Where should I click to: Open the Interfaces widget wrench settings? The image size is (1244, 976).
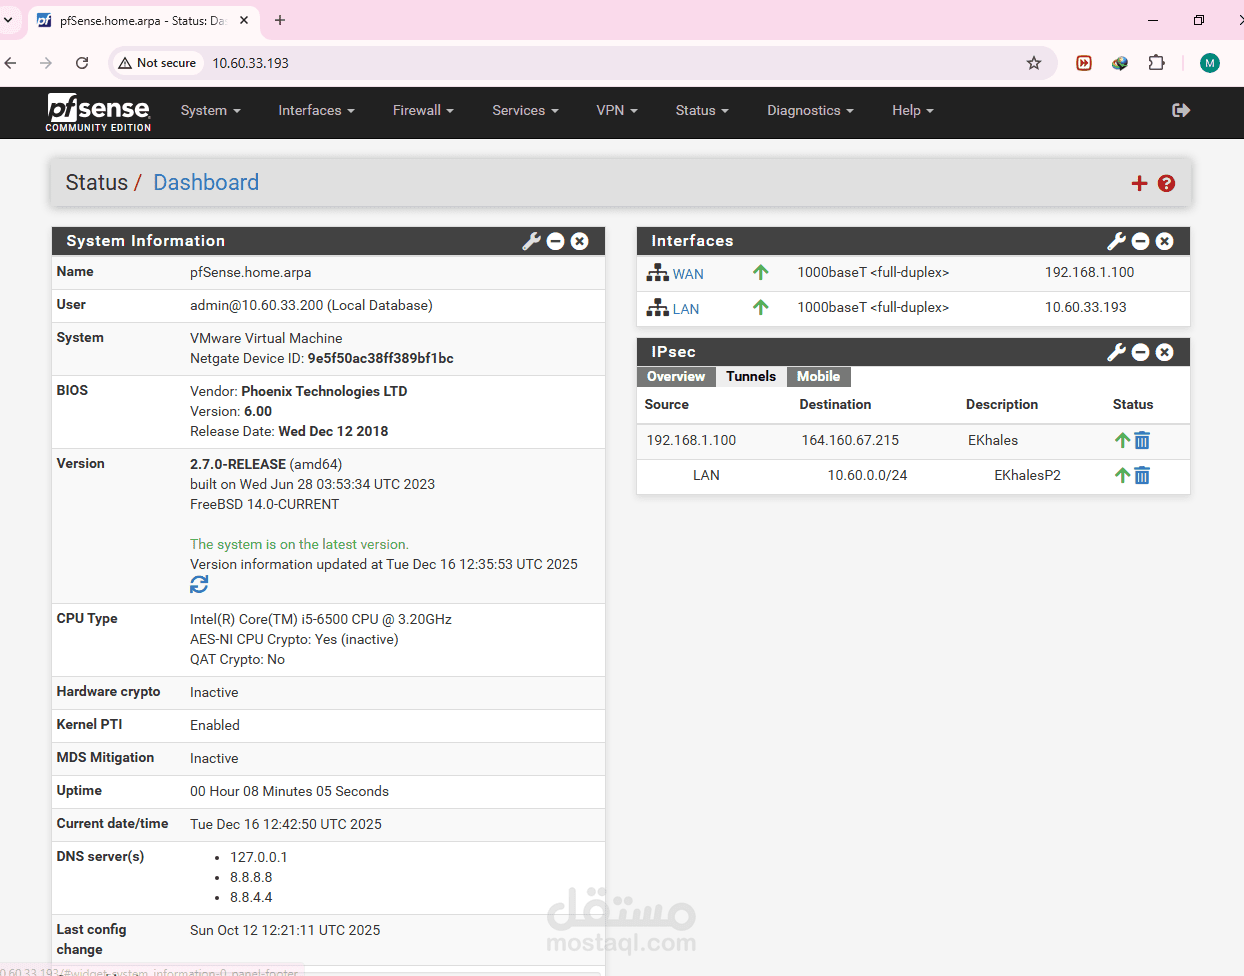coord(1116,241)
